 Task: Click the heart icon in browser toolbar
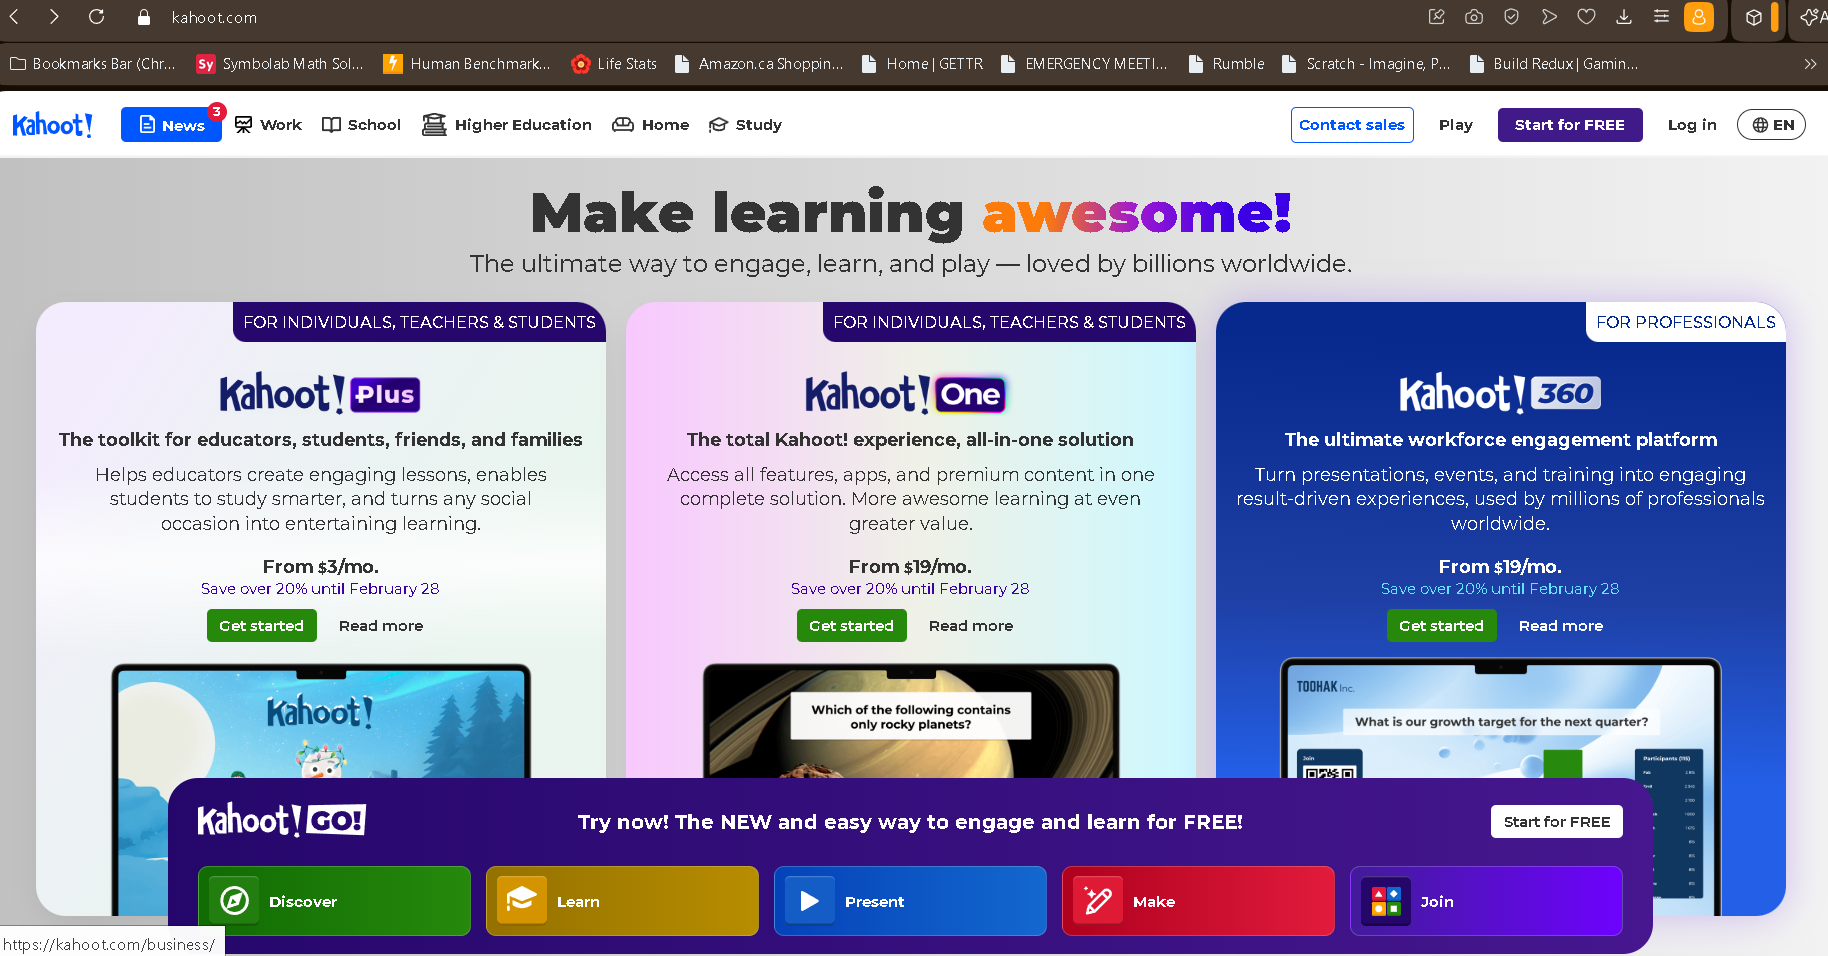coord(1586,17)
